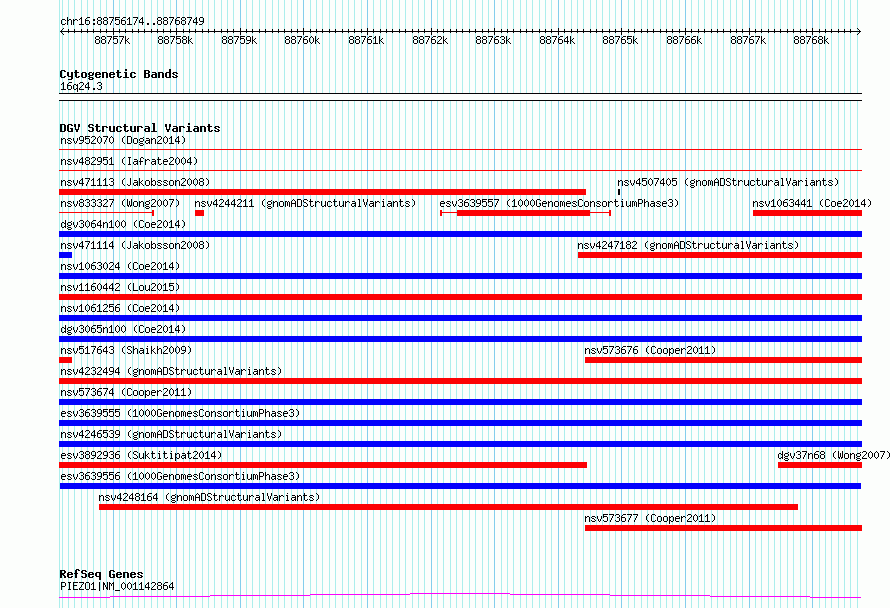Click the dgv37n68 (Wong2007) label
The height and width of the screenshot is (608, 890).
point(833,455)
